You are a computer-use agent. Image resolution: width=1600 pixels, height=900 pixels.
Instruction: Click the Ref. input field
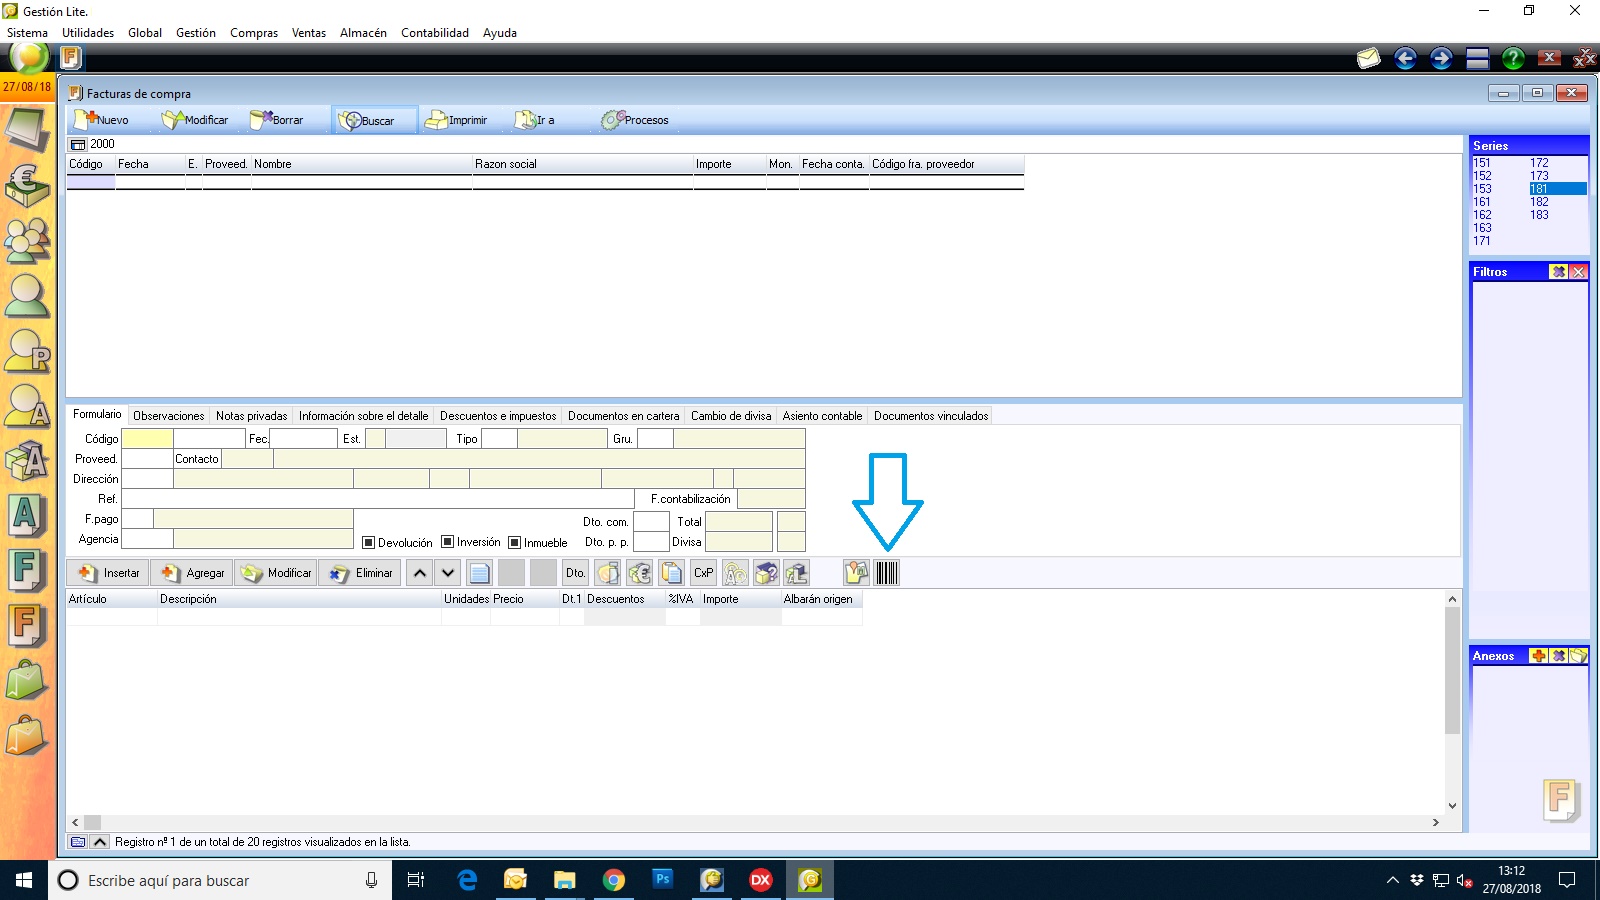(x=378, y=498)
